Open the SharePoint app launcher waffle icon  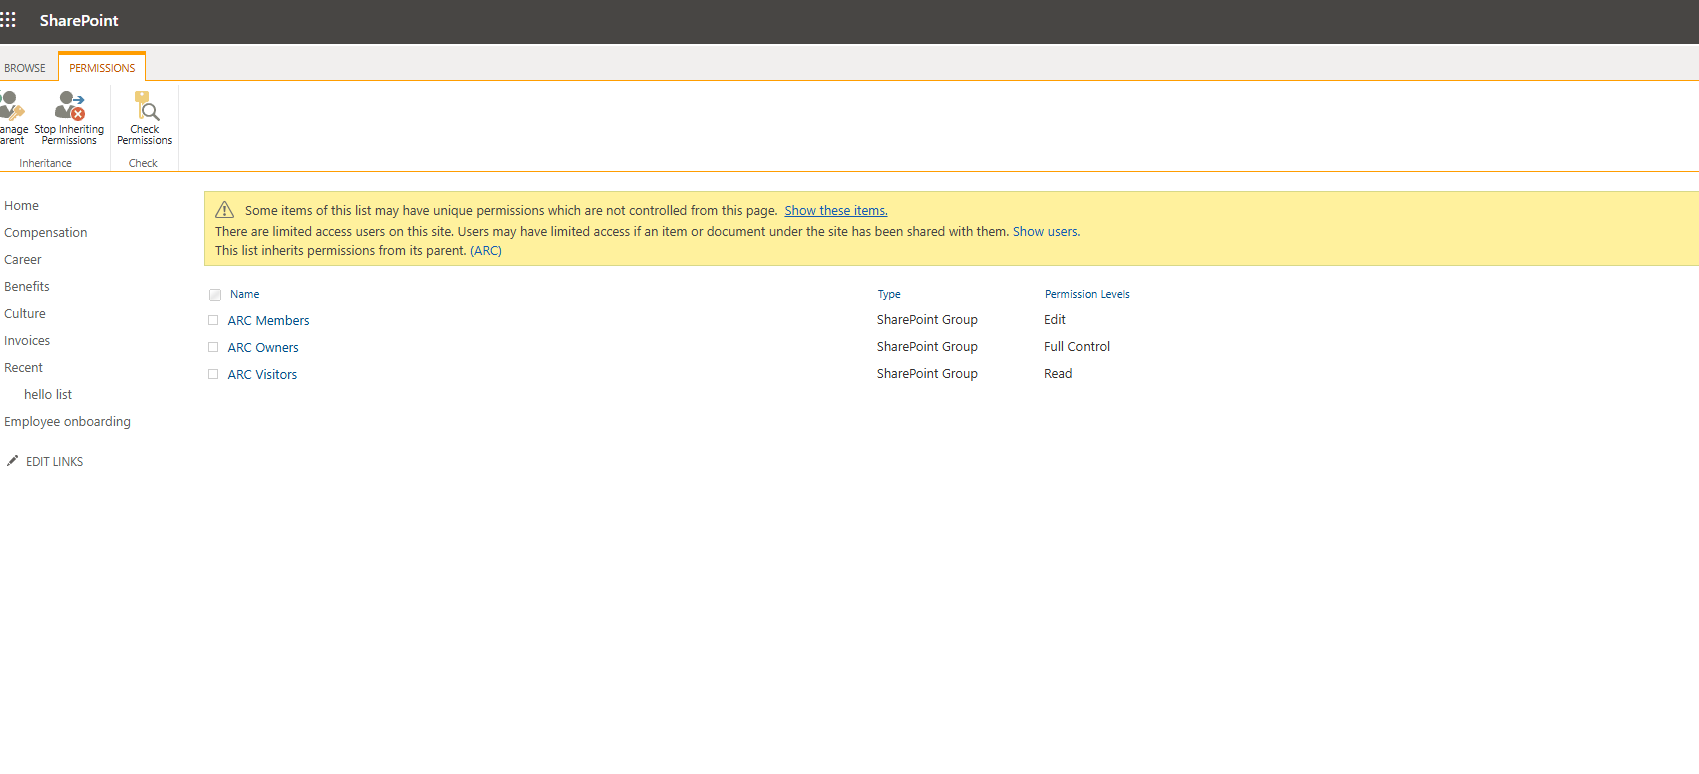pos(8,20)
